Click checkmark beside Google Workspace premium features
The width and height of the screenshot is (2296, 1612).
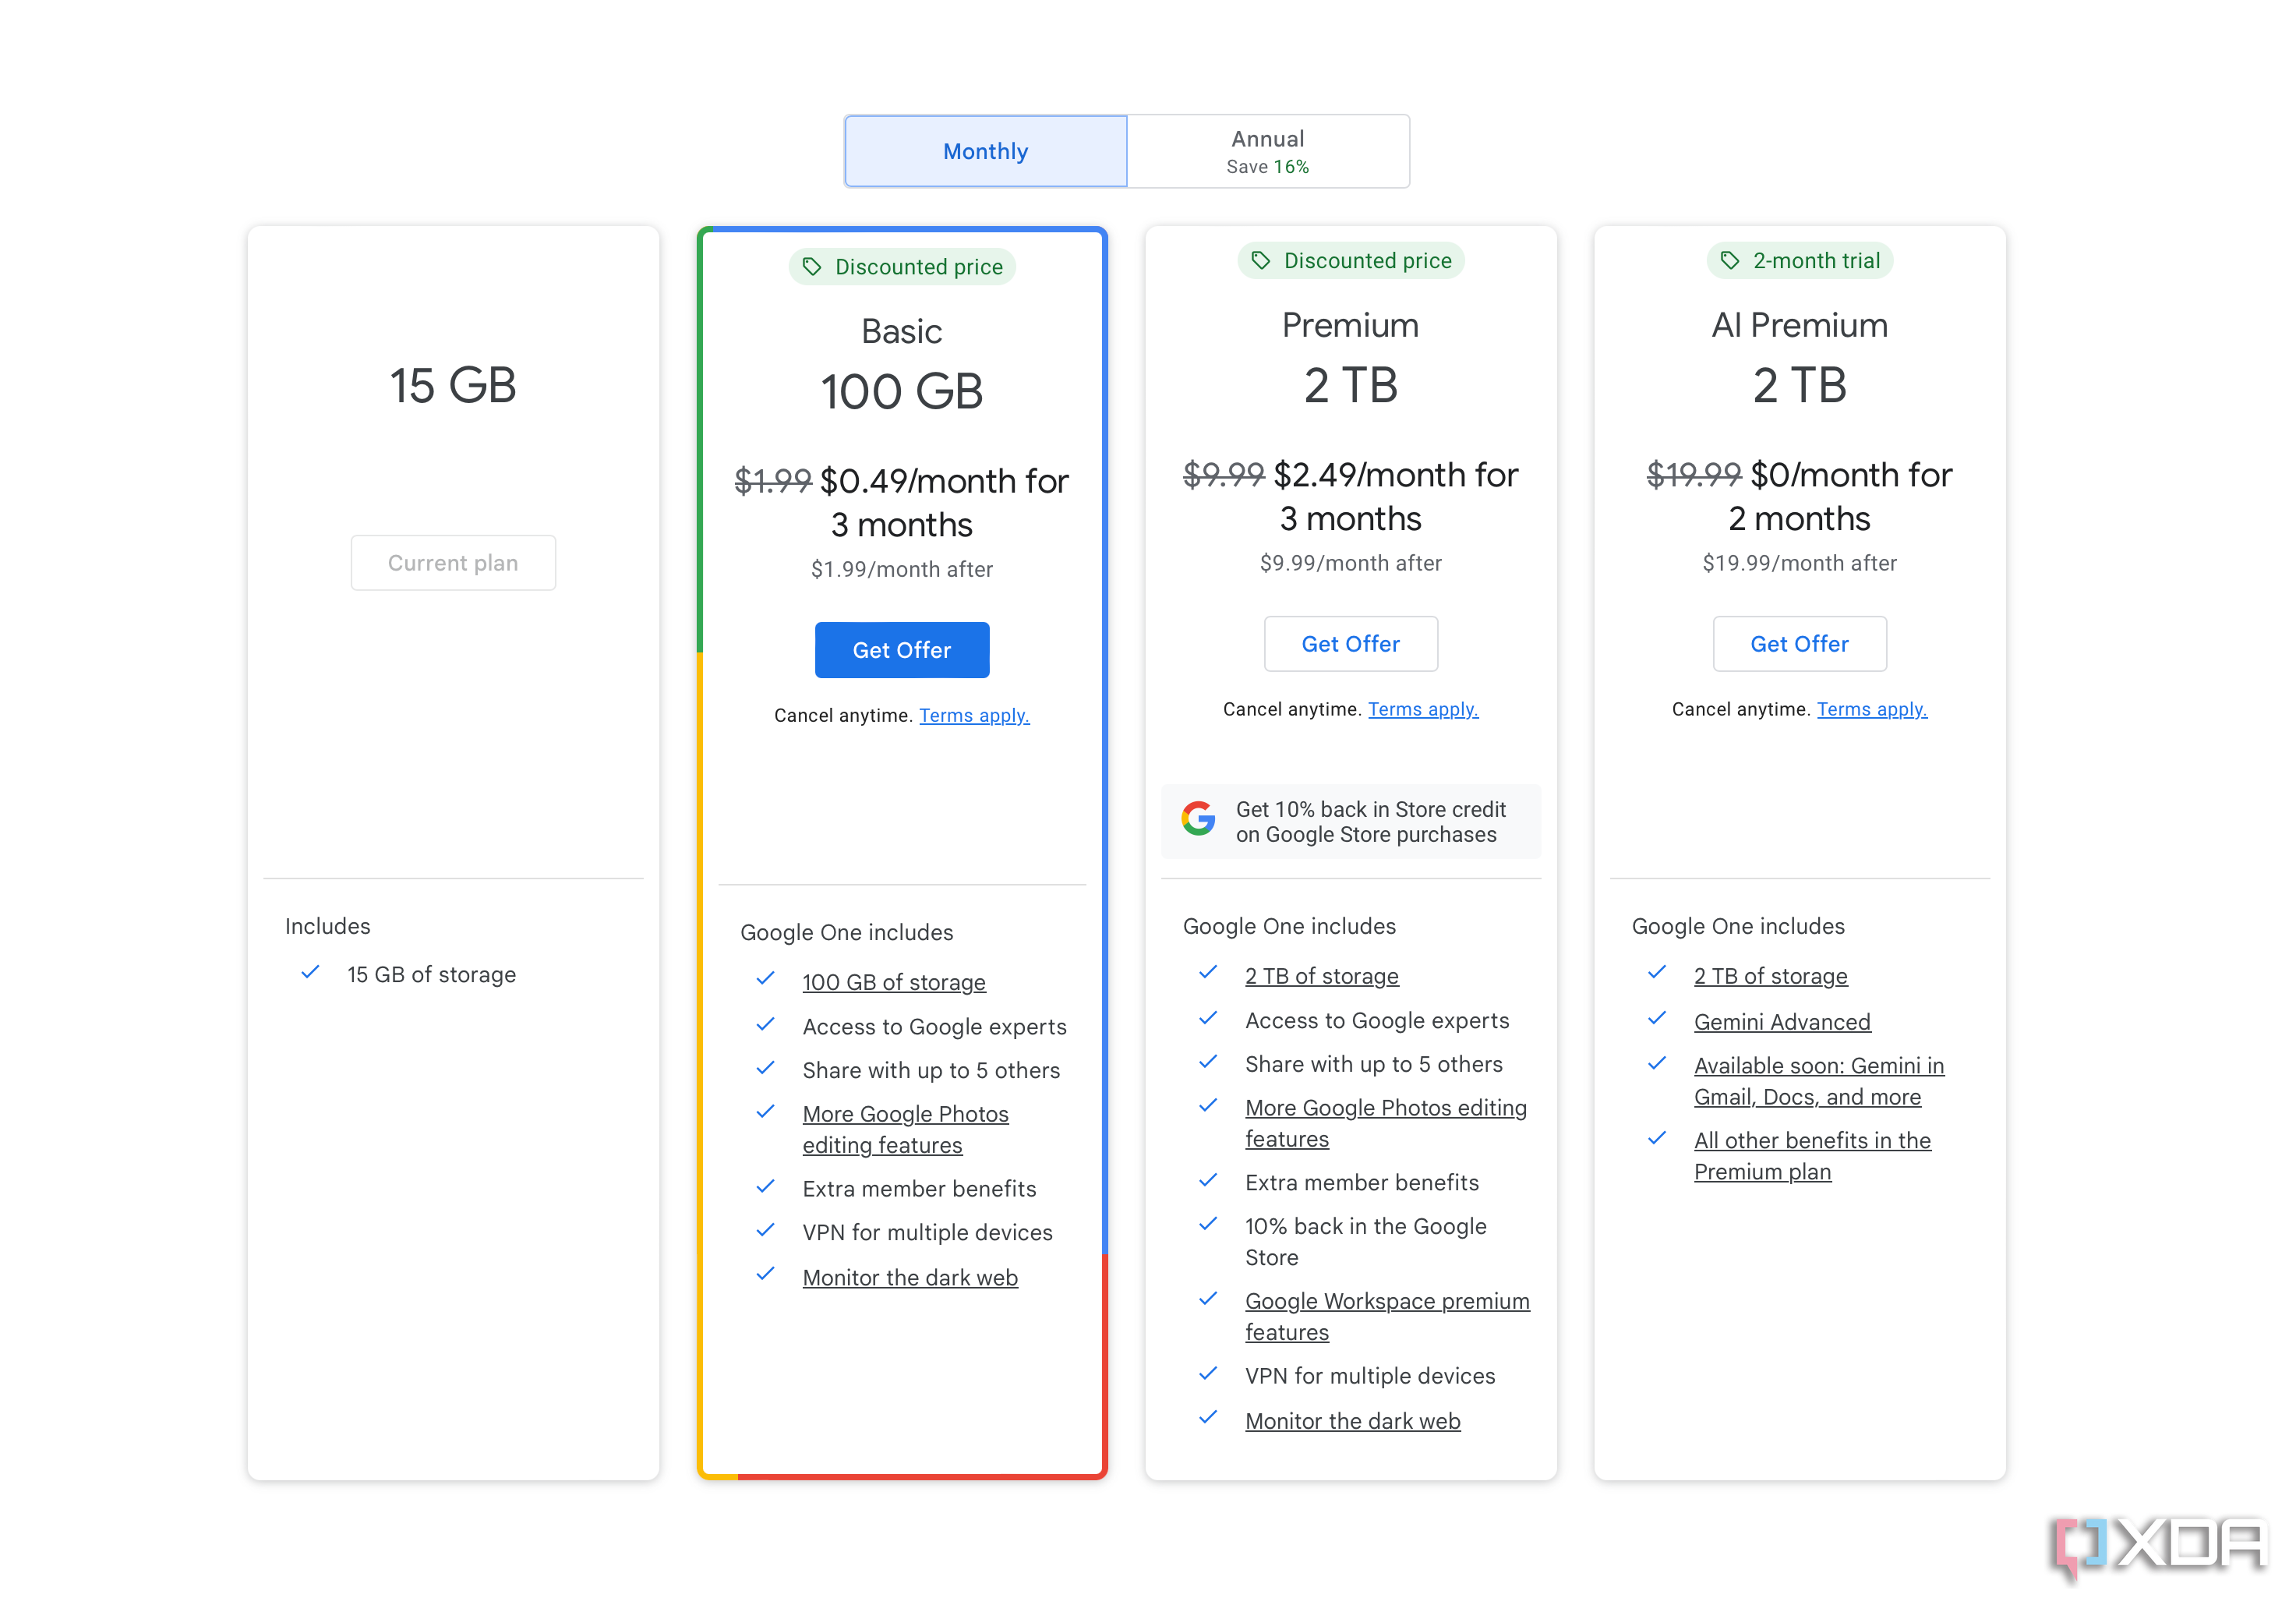click(x=1208, y=1299)
